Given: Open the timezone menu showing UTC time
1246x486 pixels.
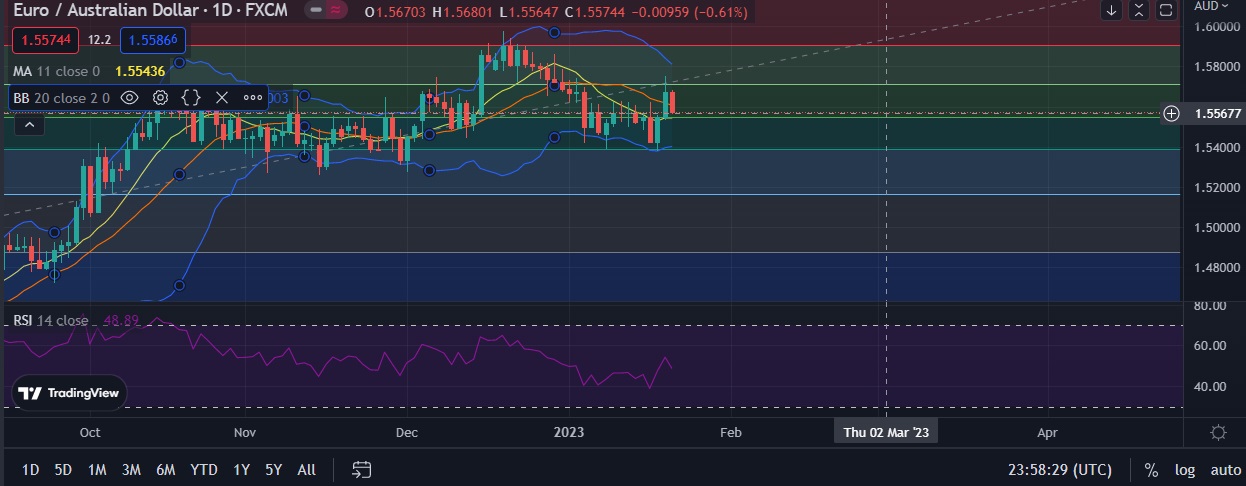Looking at the screenshot, I should 1059,470.
